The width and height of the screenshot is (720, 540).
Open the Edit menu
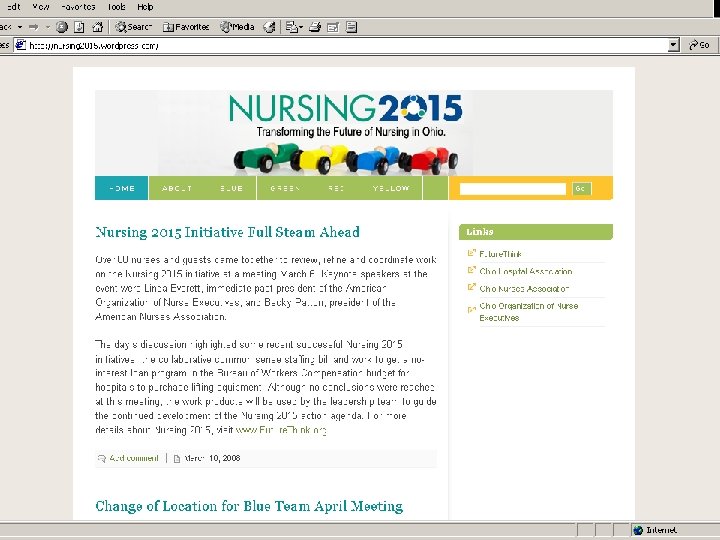pyautogui.click(x=13, y=7)
